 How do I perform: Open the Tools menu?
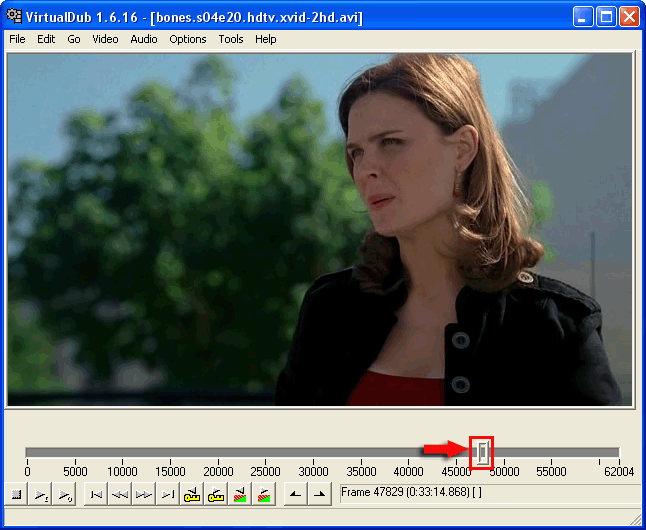pyautogui.click(x=231, y=39)
